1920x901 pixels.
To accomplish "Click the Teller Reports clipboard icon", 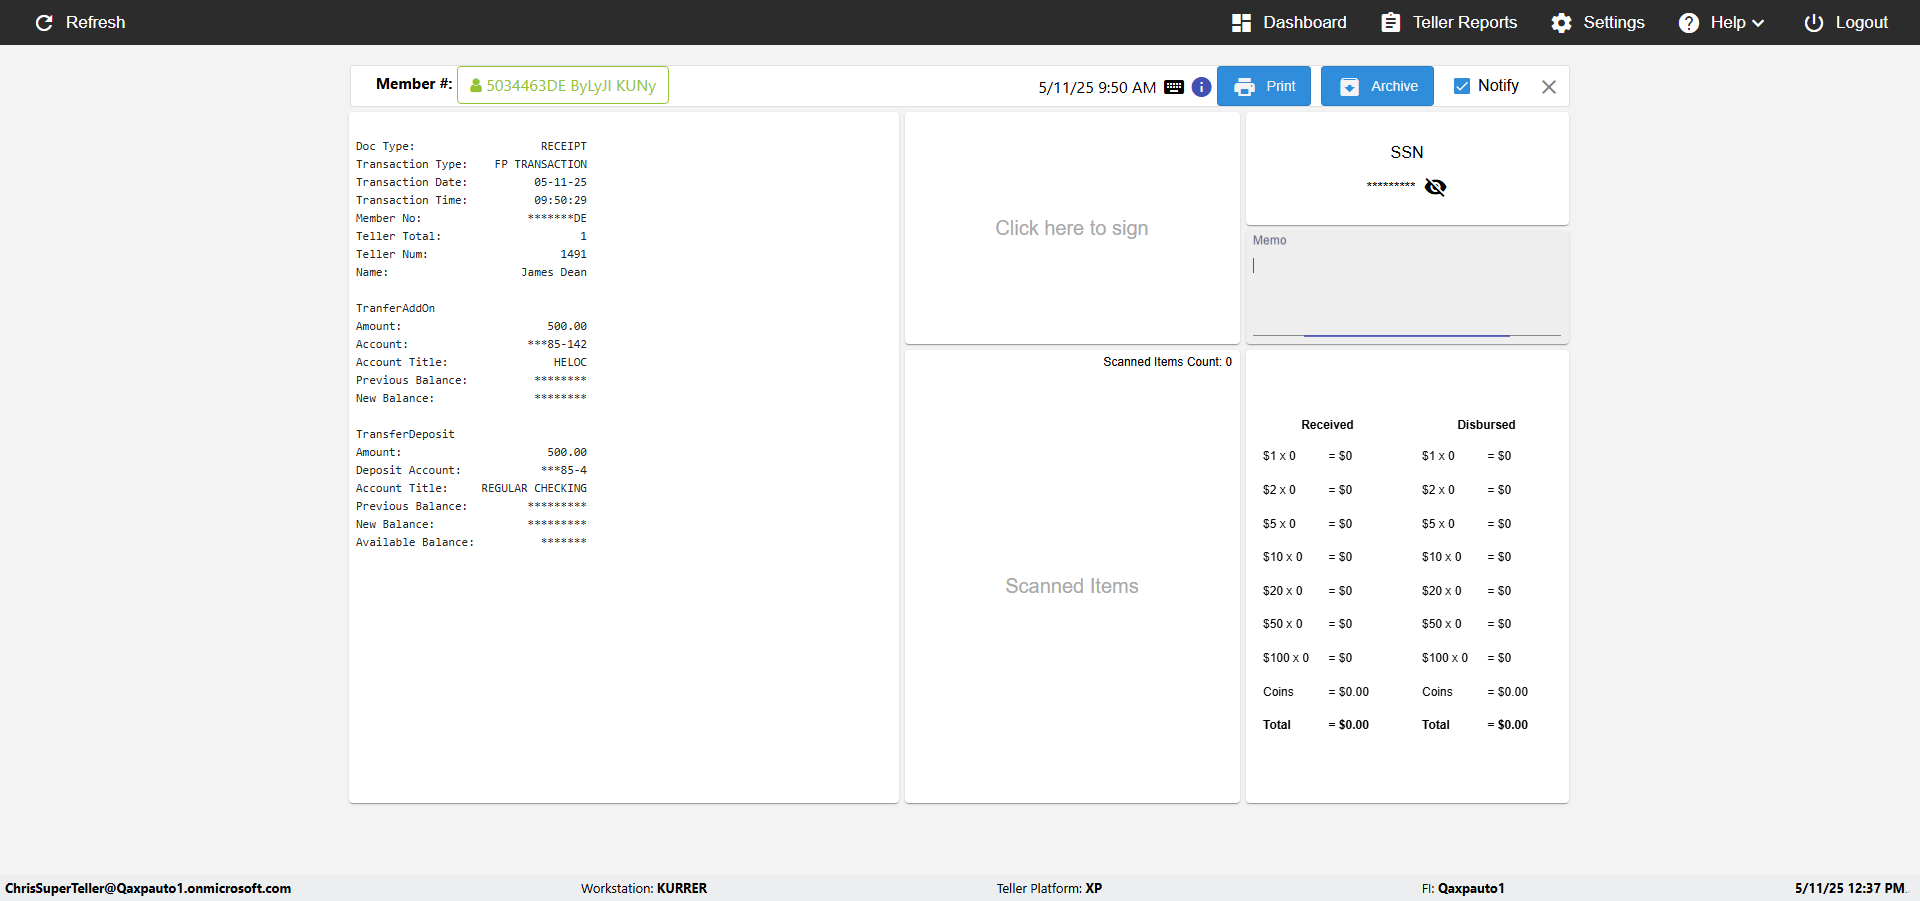I will [1391, 23].
